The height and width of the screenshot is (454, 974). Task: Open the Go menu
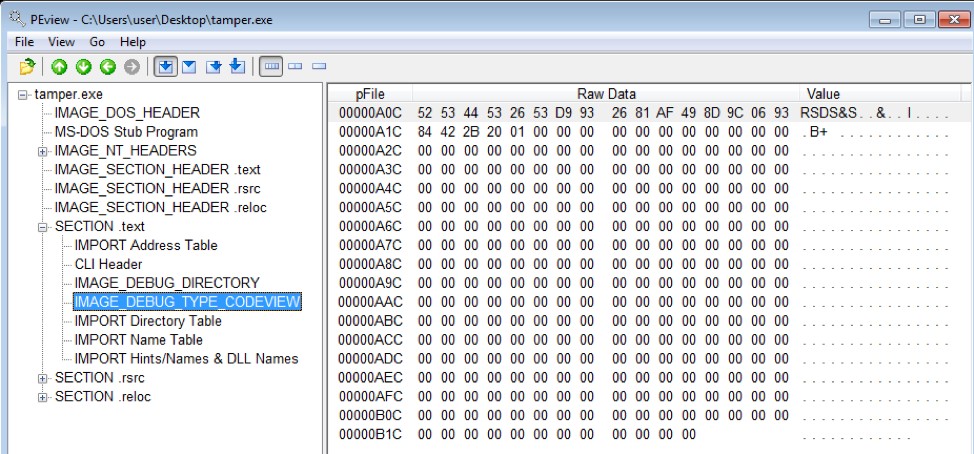[97, 42]
